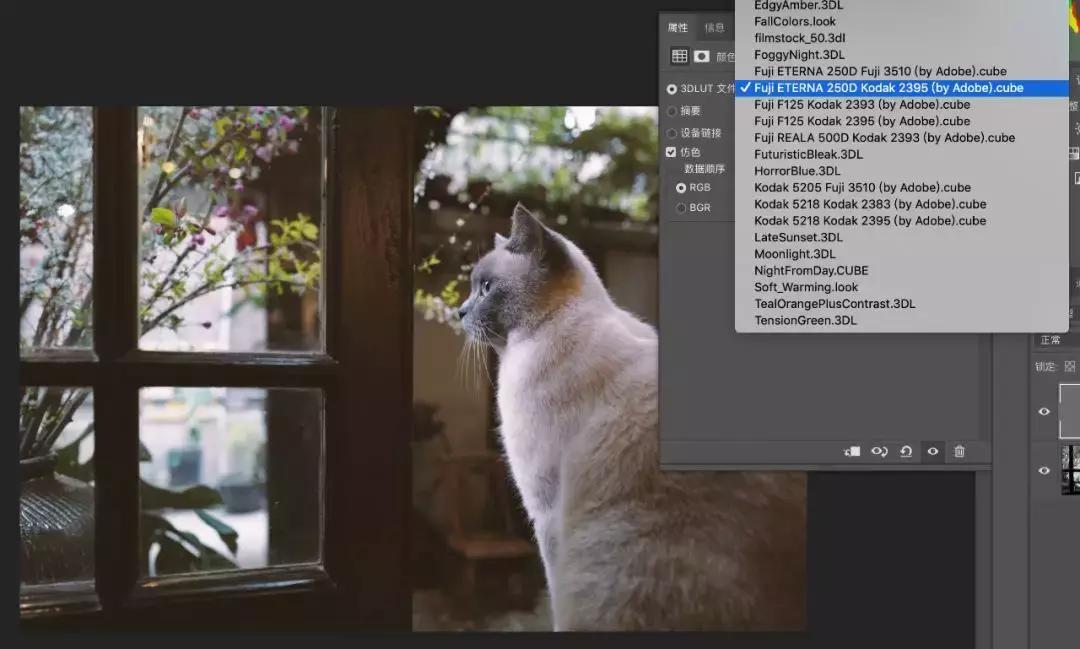
Task: Select the BGR data order radio
Action: pyautogui.click(x=681, y=207)
